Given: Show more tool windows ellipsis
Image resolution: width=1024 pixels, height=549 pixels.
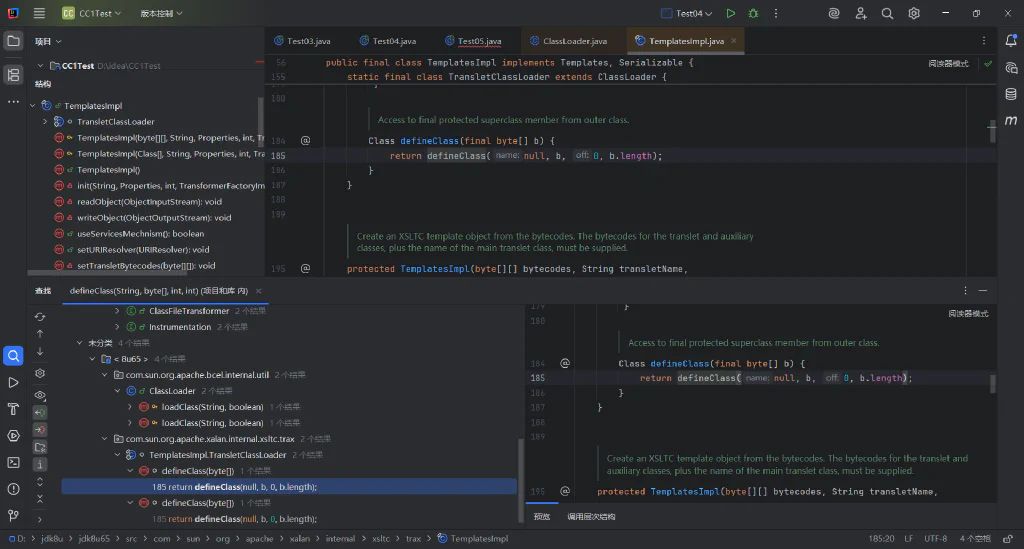Looking at the screenshot, I should coord(13,102).
